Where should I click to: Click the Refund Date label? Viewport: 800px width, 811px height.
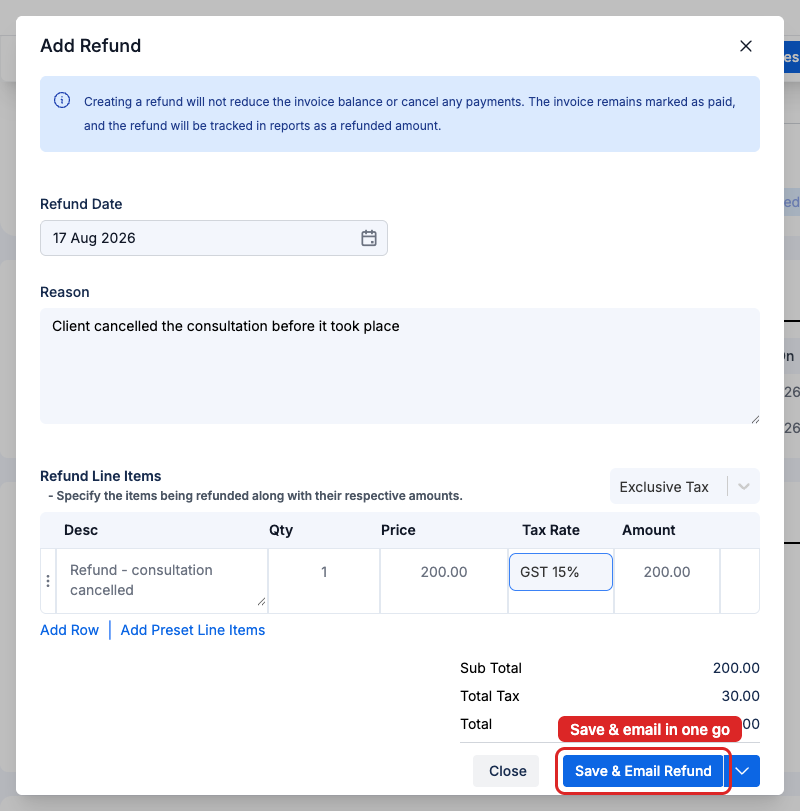[x=81, y=204]
